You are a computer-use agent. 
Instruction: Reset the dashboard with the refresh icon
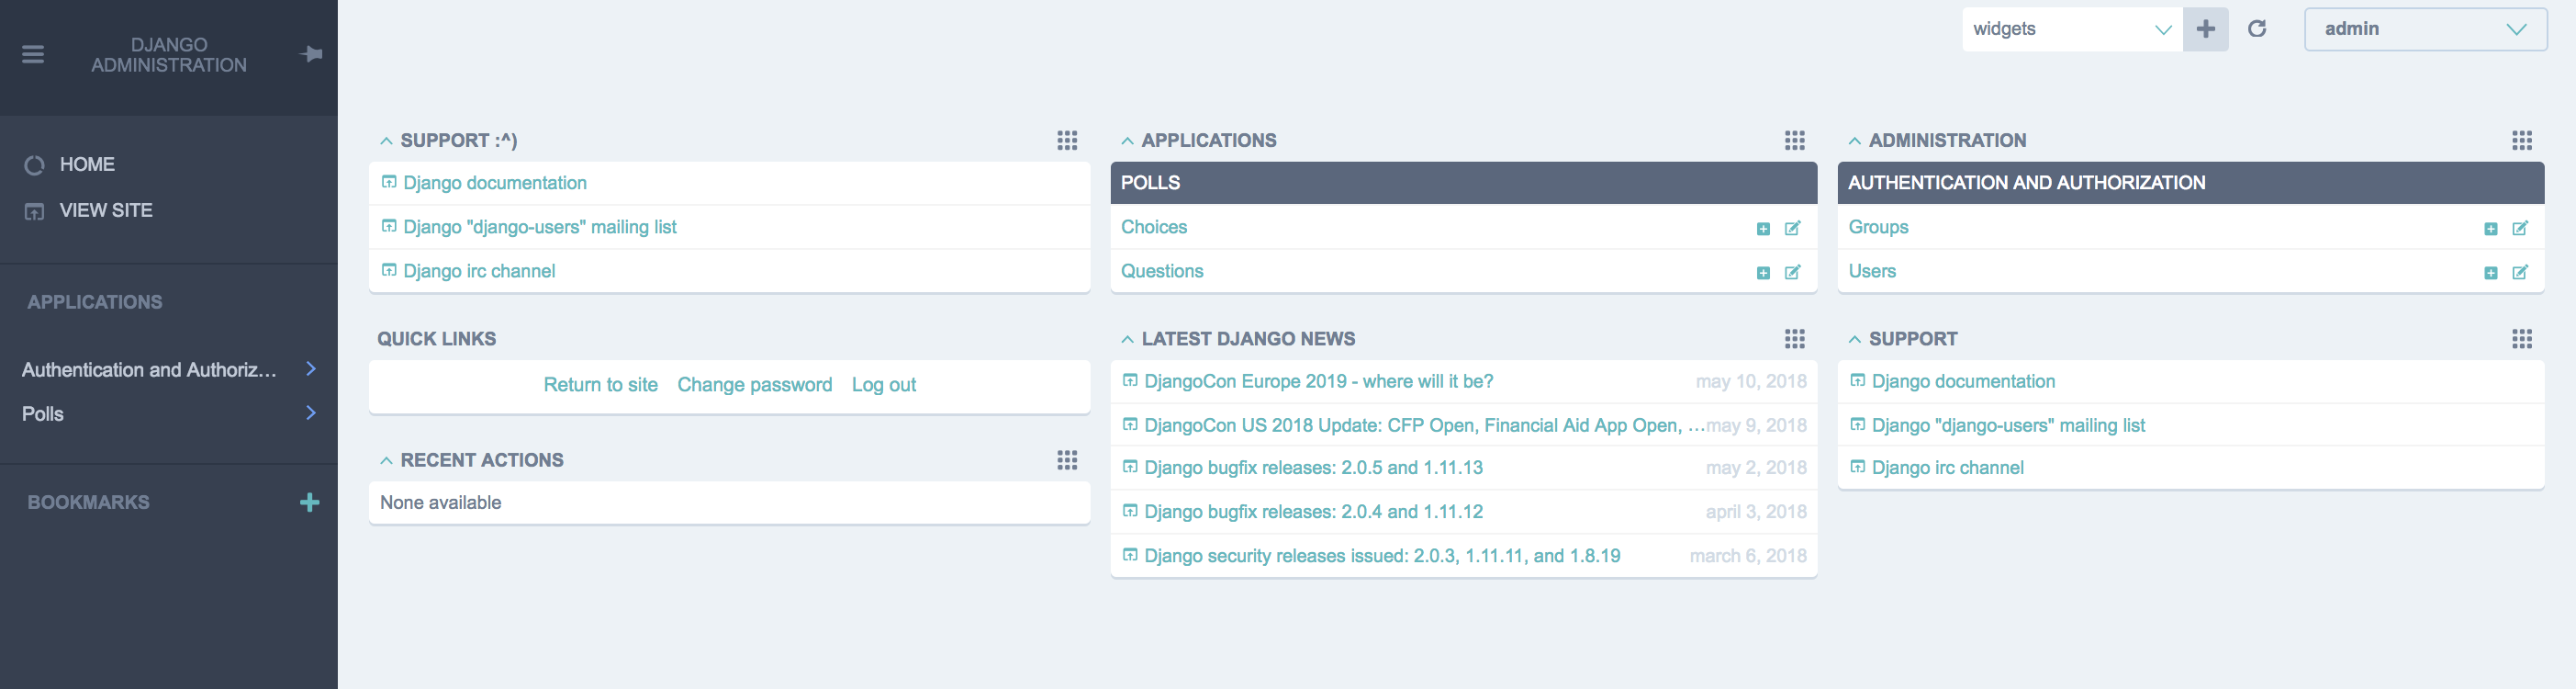pyautogui.click(x=2257, y=29)
